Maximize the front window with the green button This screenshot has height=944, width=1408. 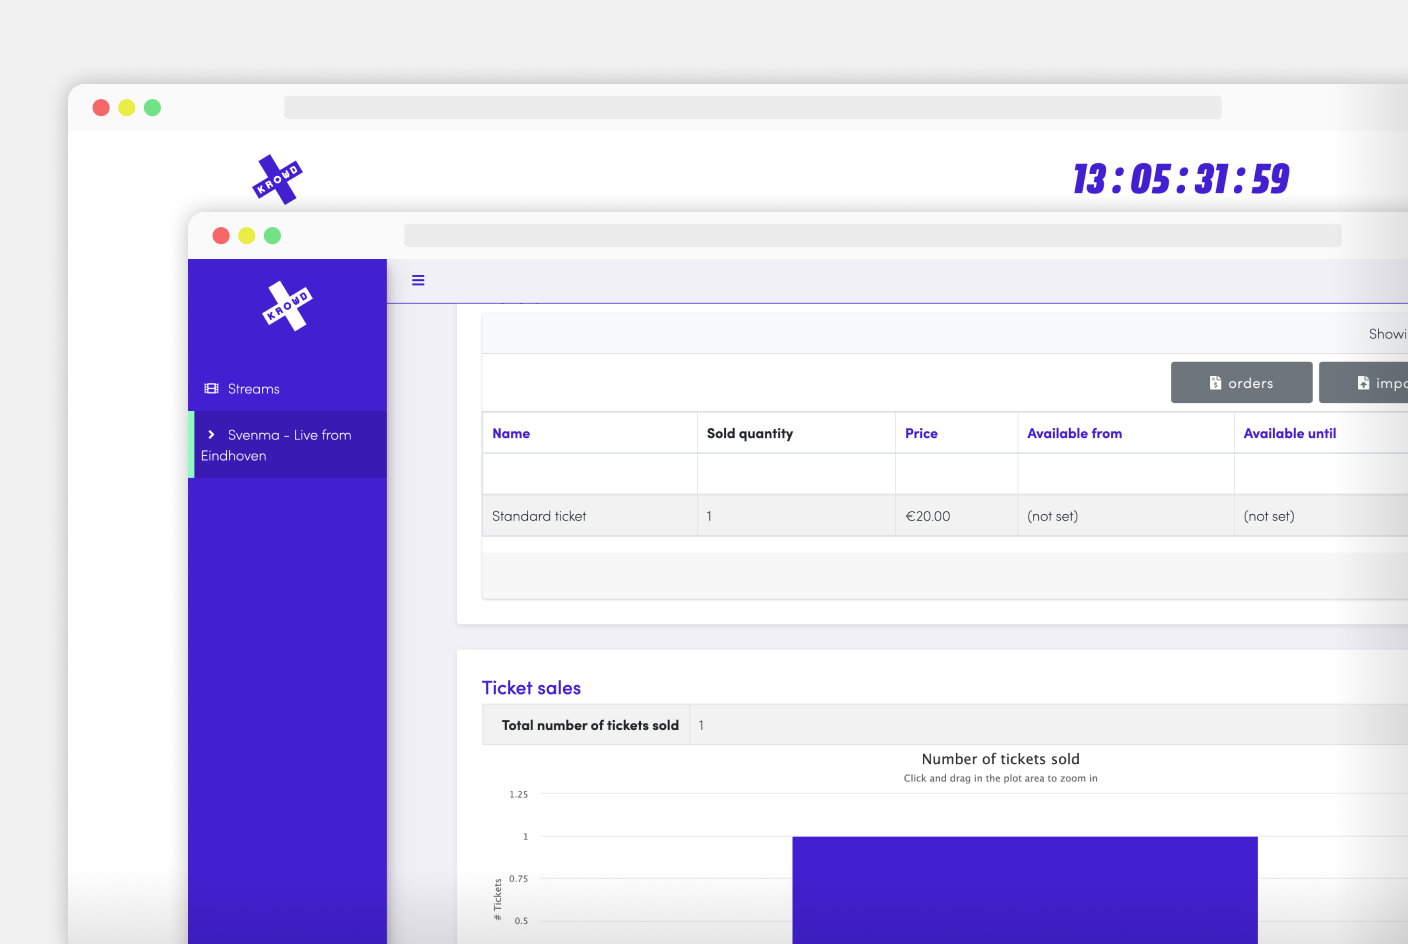point(272,235)
